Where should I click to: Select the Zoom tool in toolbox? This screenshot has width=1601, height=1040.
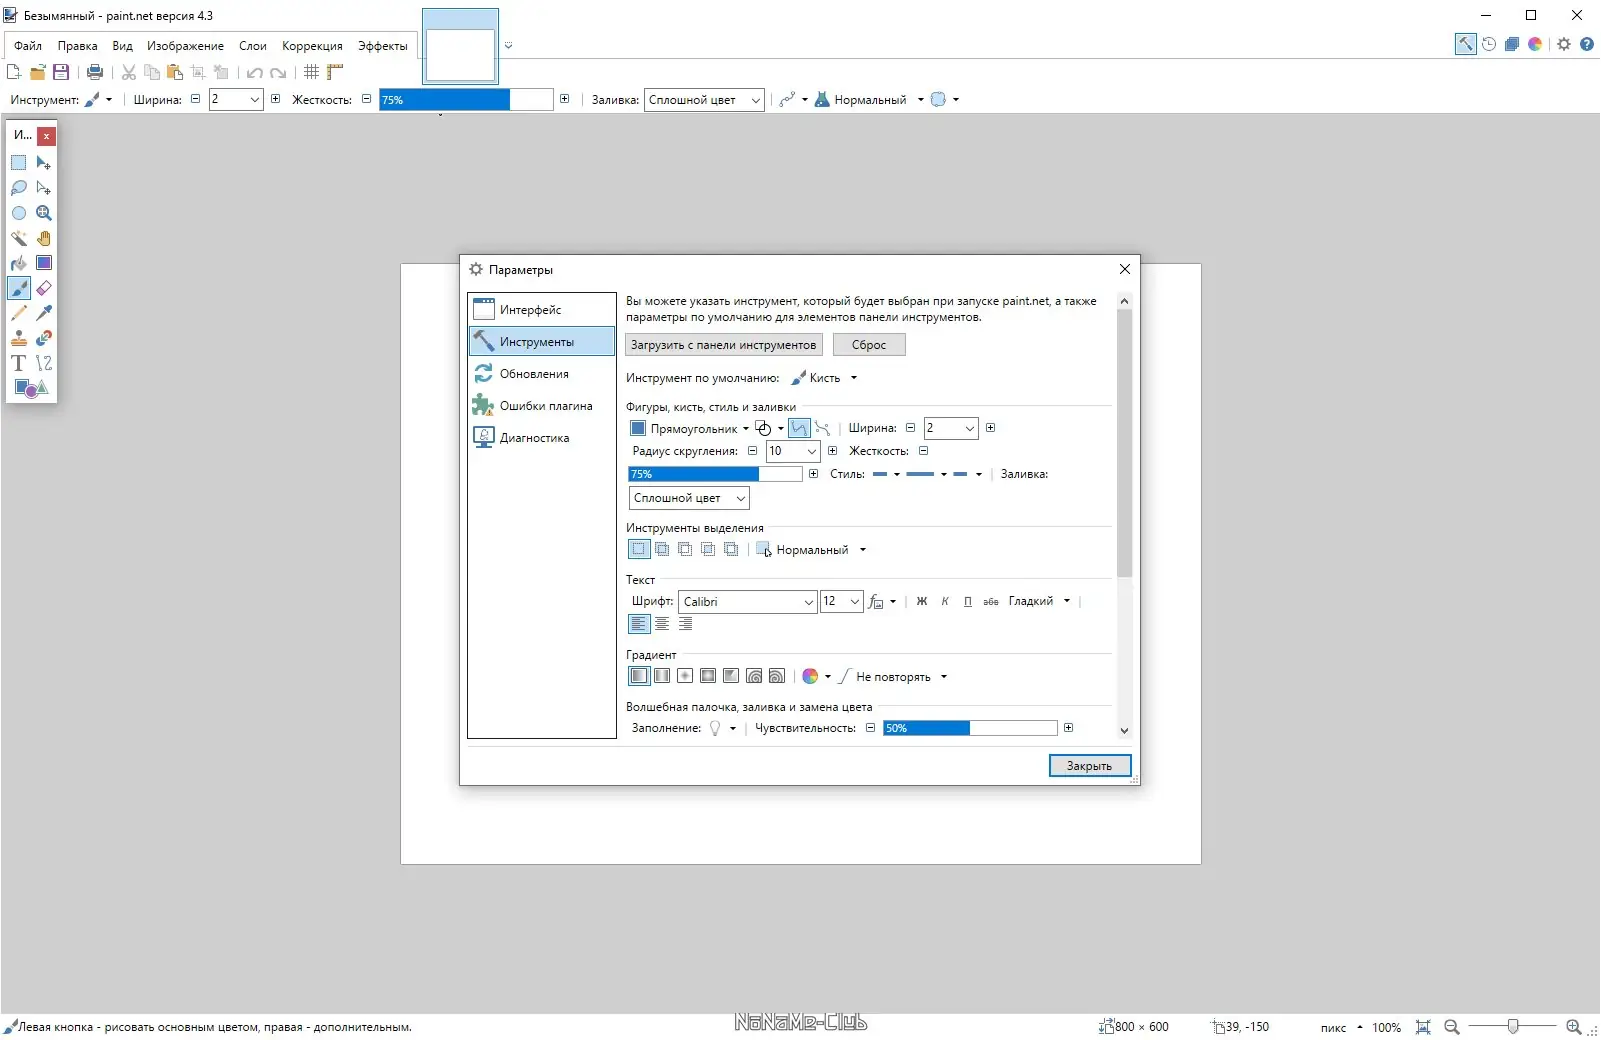[x=44, y=213]
